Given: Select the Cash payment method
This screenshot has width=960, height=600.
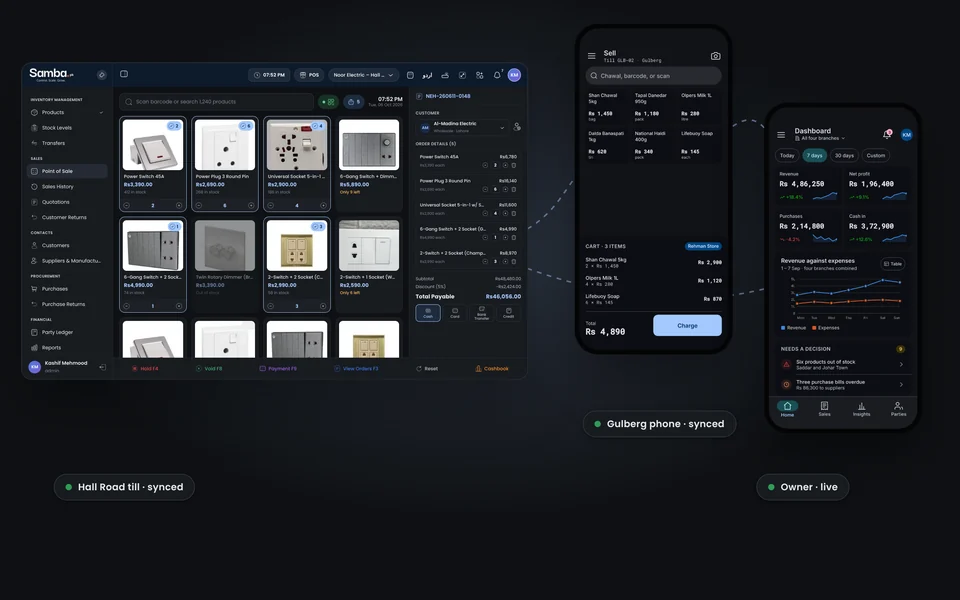Looking at the screenshot, I should click(x=428, y=313).
